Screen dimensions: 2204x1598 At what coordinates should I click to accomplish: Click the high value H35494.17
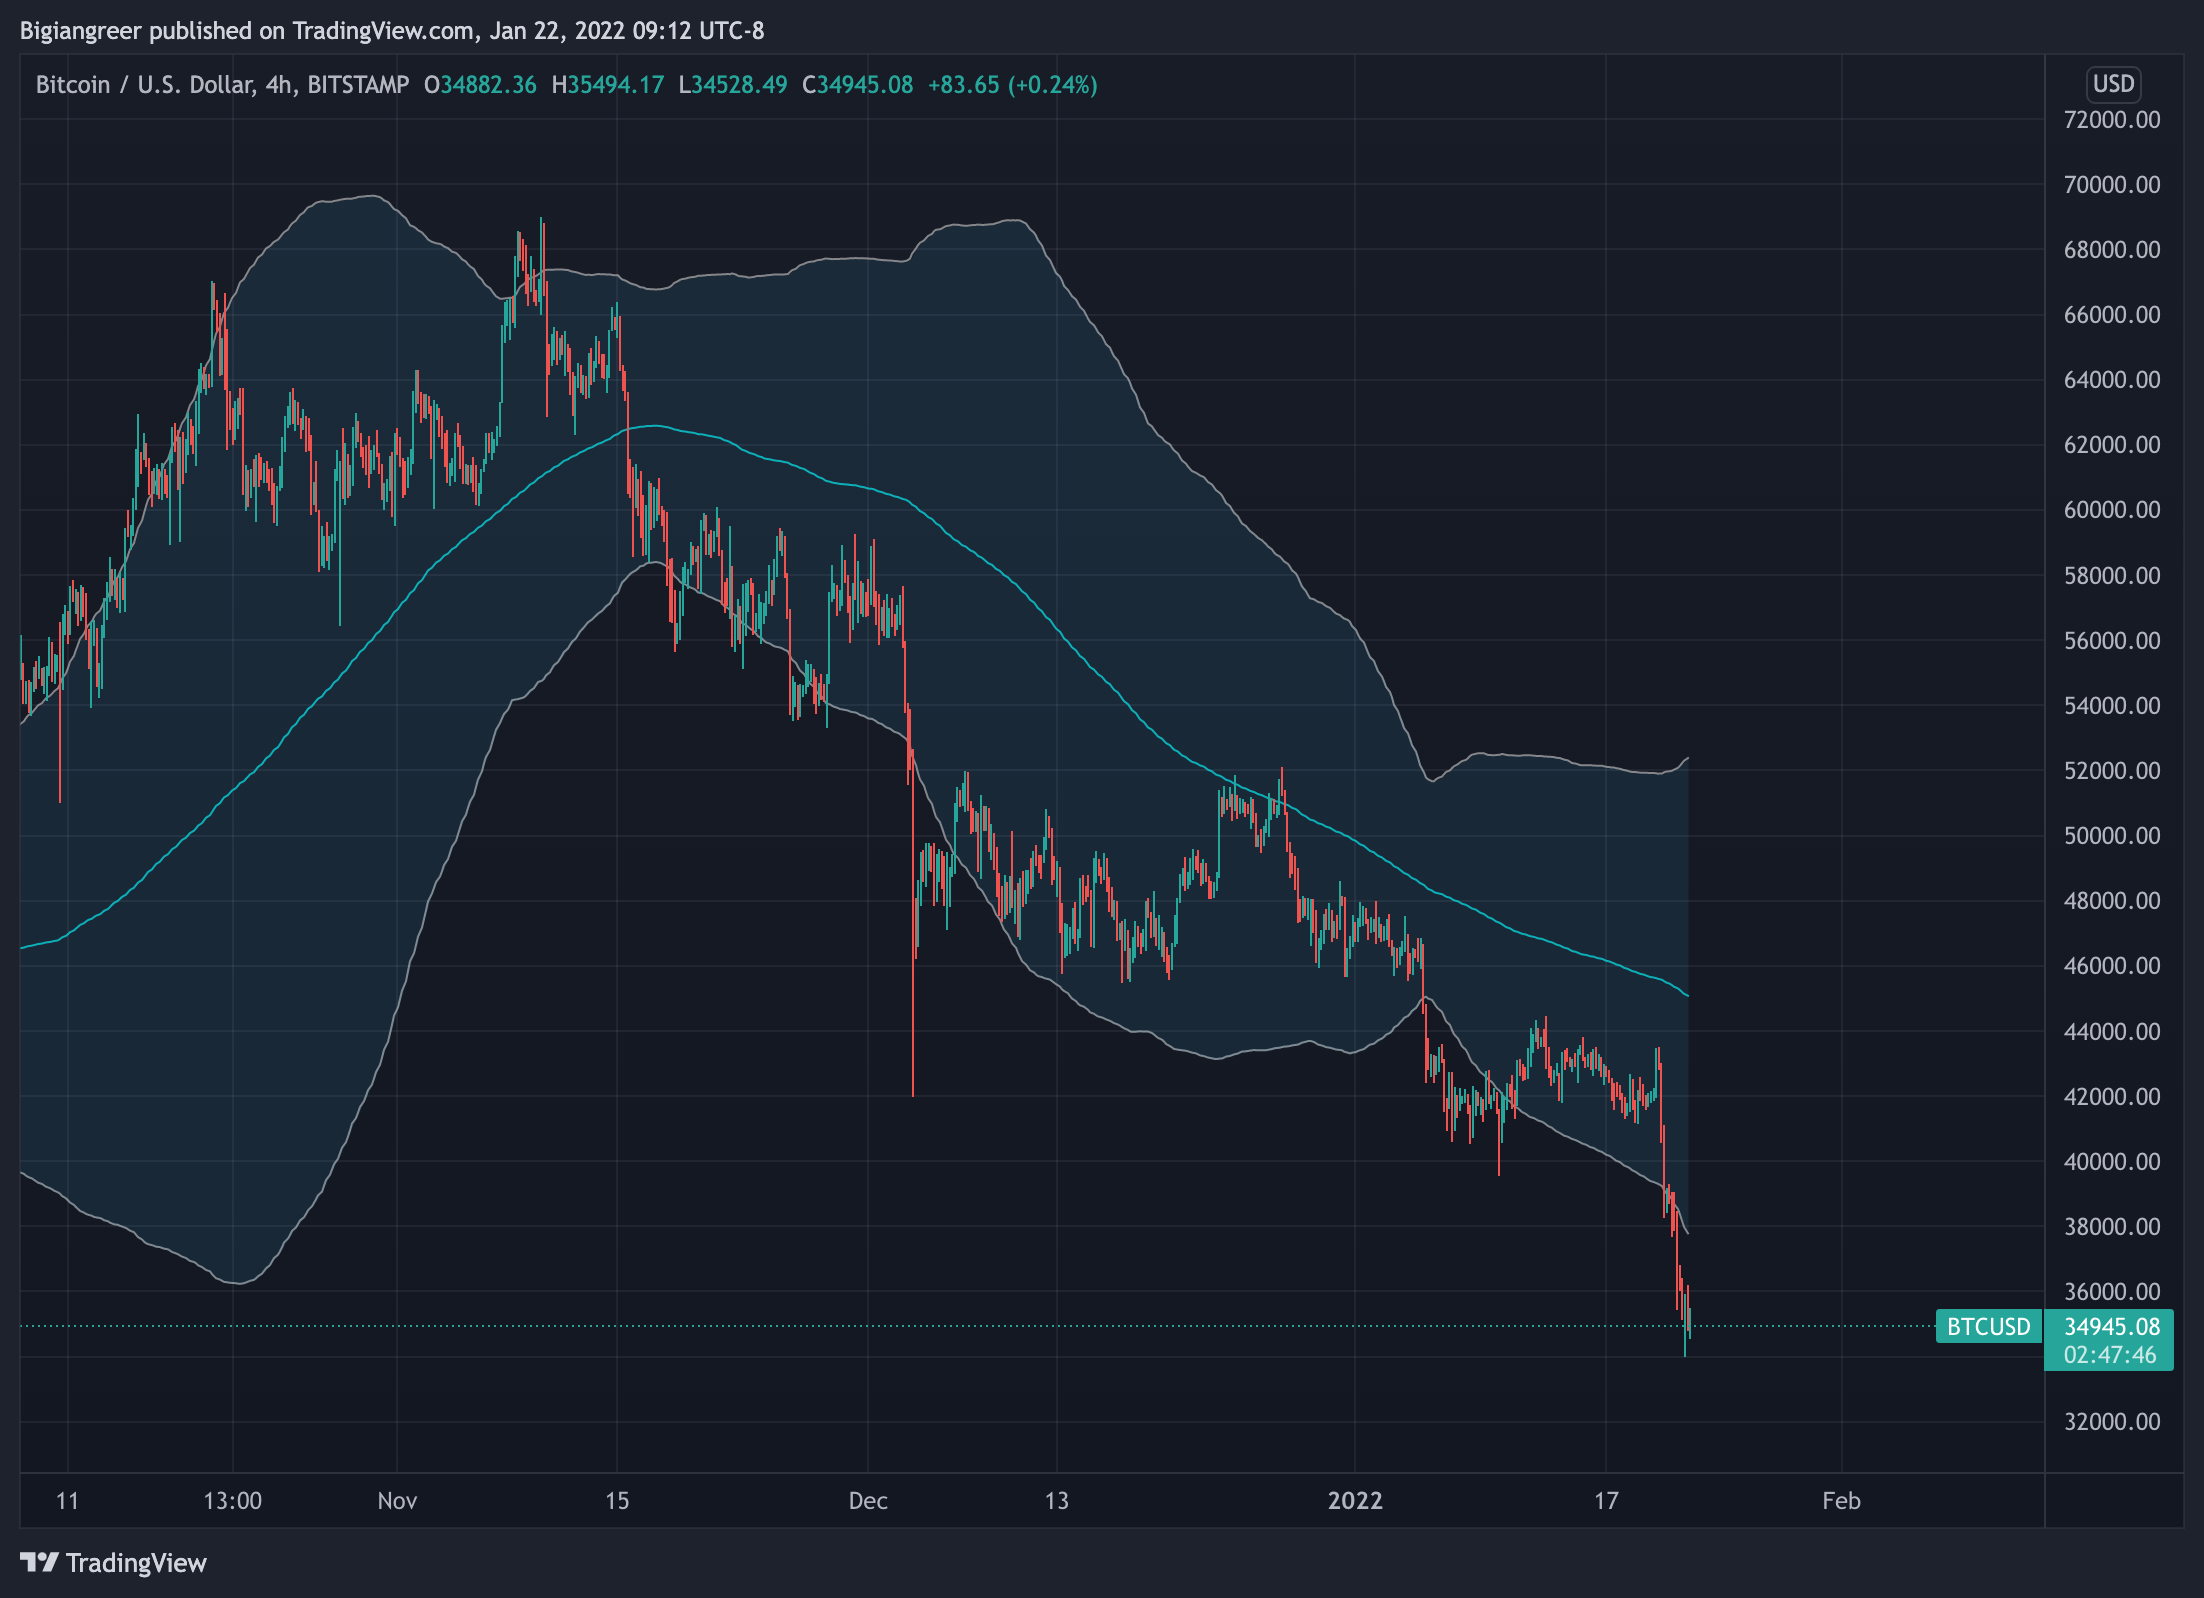pos(608,85)
